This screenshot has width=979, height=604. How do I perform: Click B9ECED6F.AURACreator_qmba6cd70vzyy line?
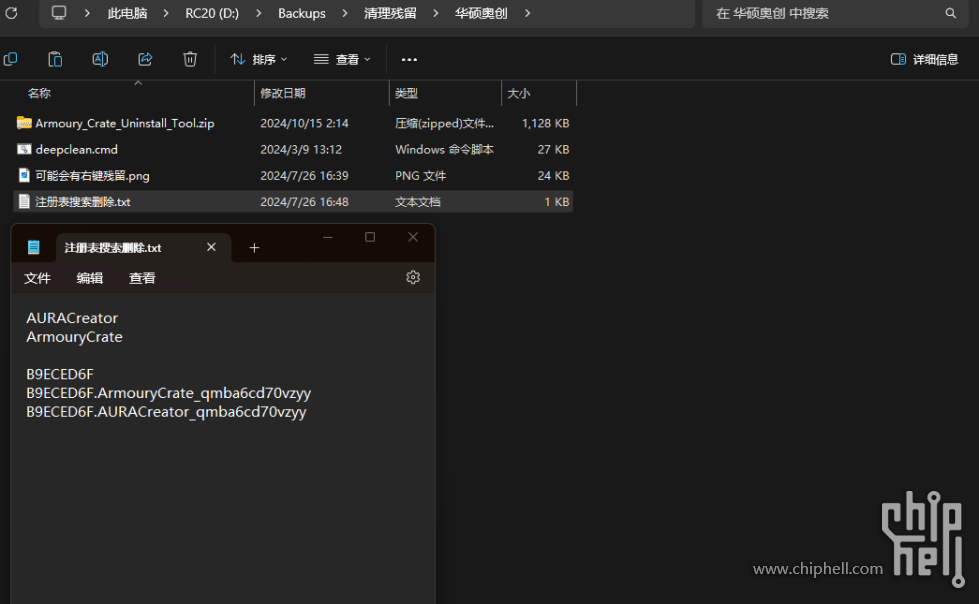[166, 412]
